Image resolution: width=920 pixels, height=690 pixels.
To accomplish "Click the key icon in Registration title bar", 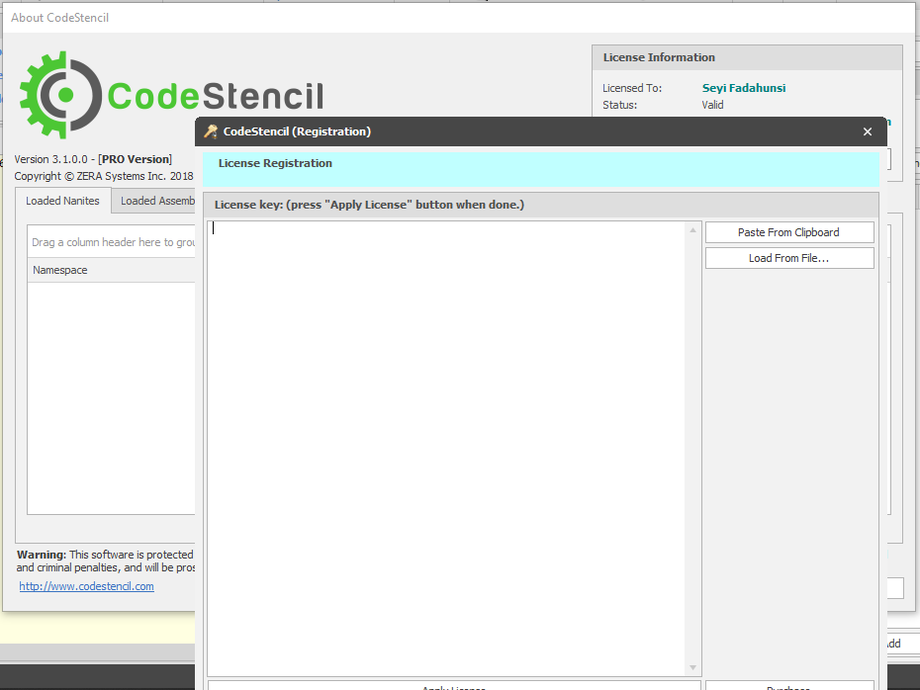I will point(211,131).
